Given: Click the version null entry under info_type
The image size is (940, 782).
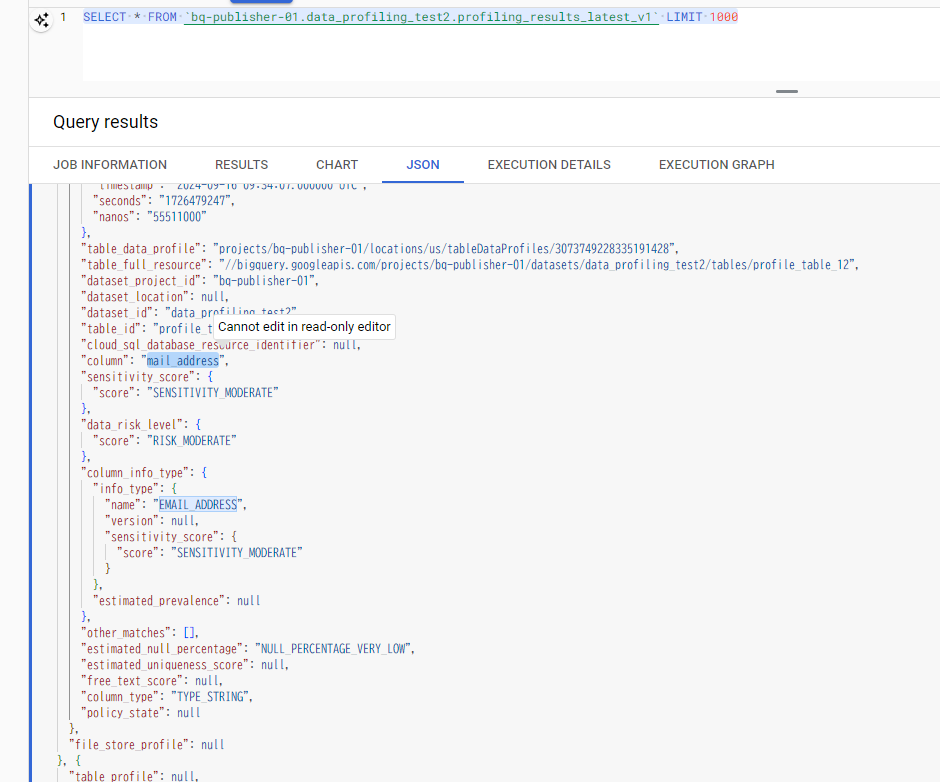Looking at the screenshot, I should pos(152,521).
